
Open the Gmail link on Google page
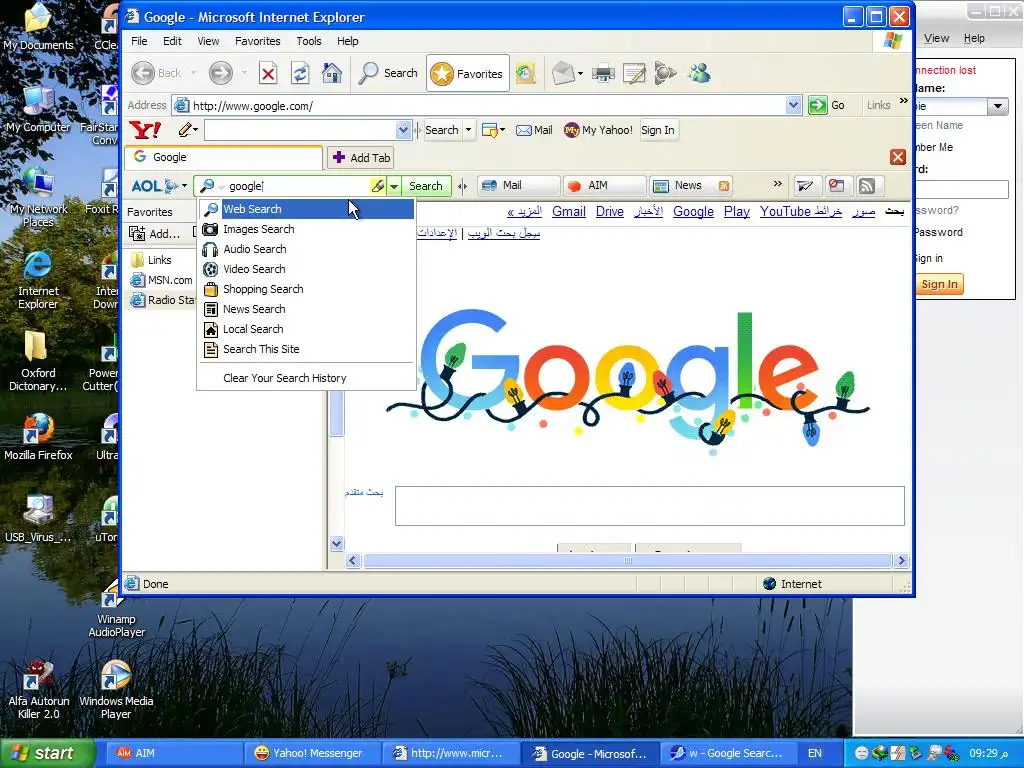pos(569,212)
